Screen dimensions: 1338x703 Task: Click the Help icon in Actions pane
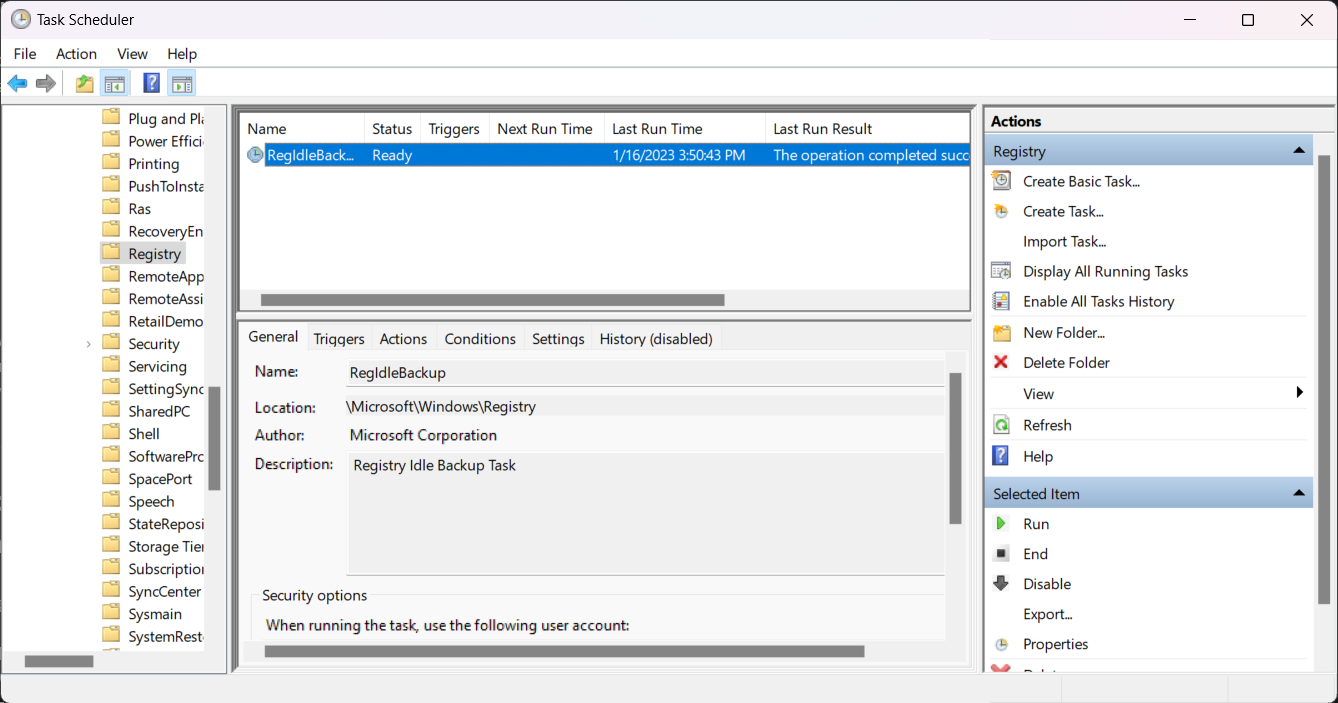click(1001, 456)
